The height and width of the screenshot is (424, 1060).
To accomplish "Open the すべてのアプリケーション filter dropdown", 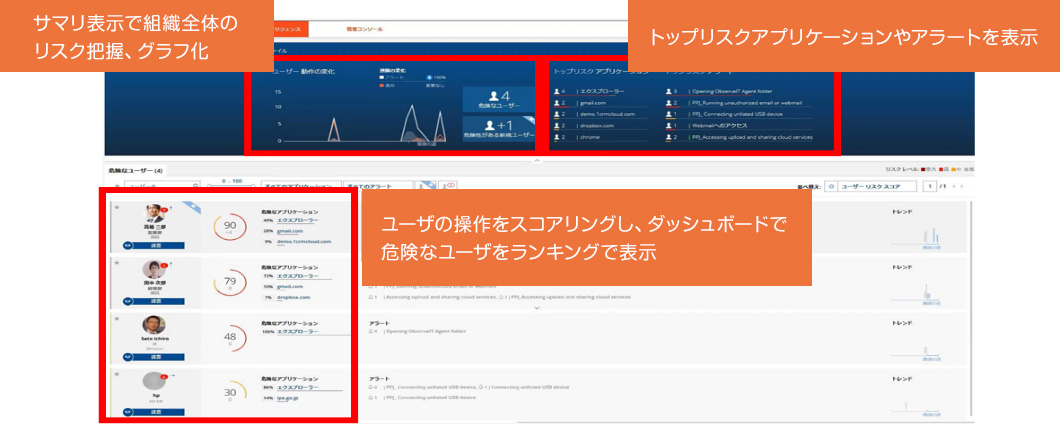I will [x=296, y=186].
